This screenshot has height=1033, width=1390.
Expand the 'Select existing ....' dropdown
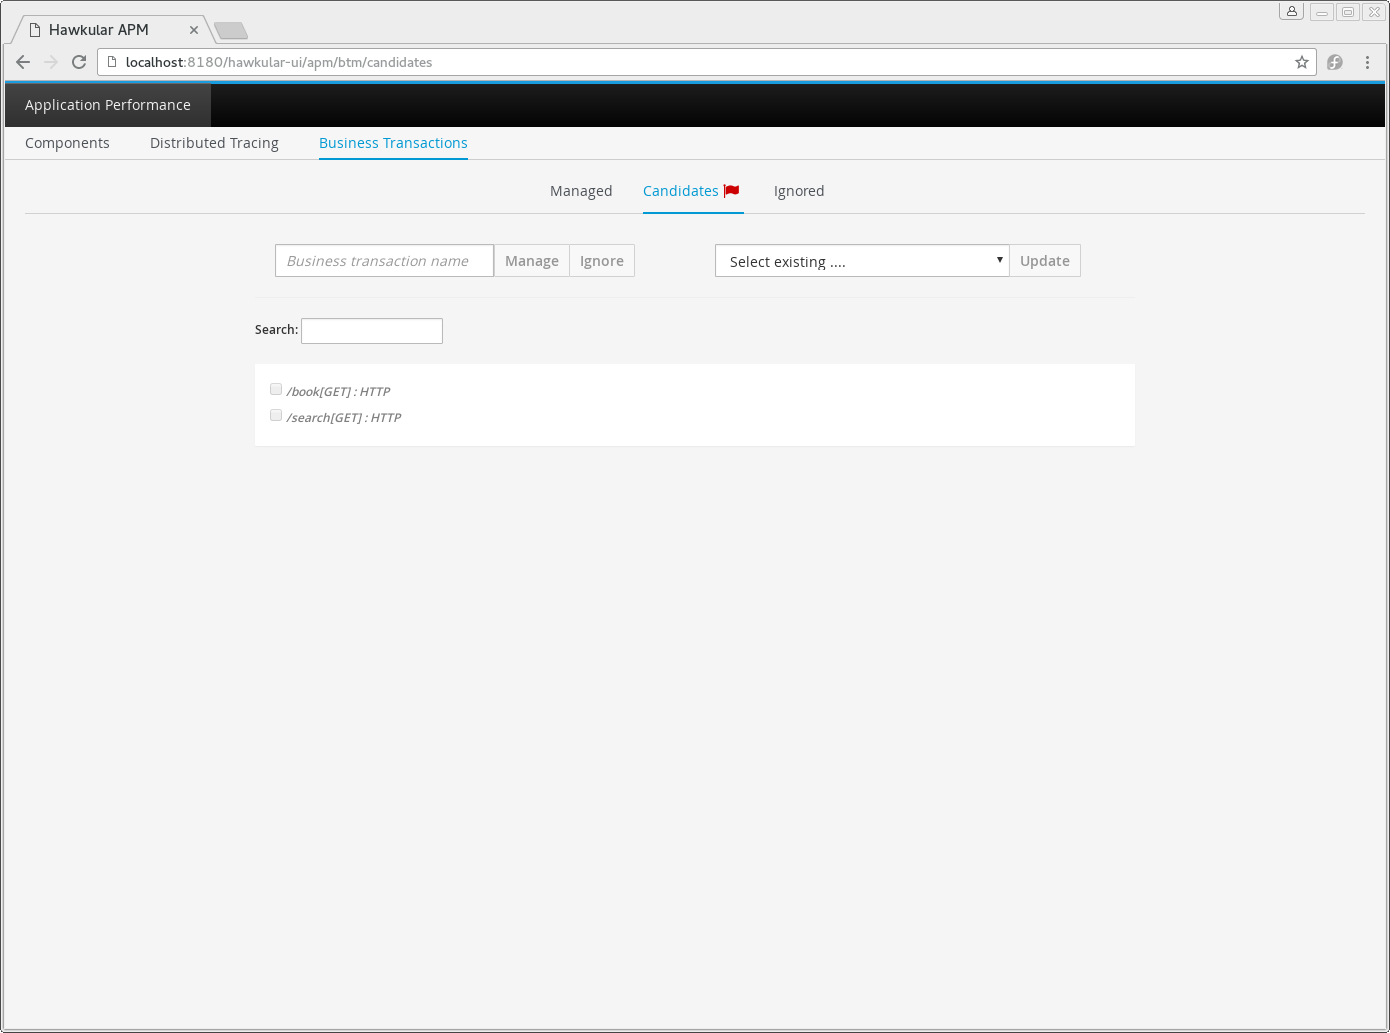[861, 261]
